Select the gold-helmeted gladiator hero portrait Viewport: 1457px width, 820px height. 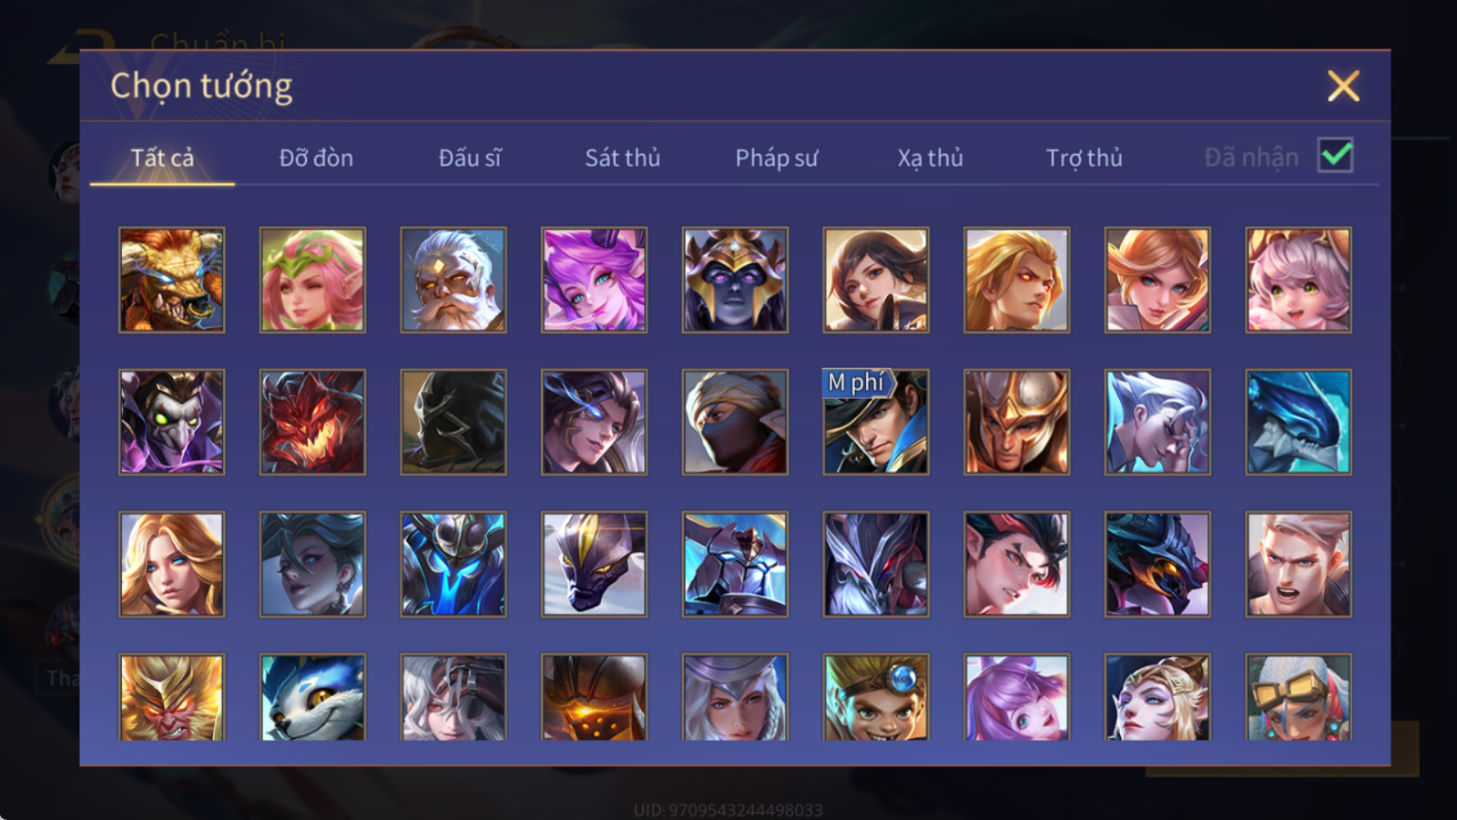coord(1016,422)
